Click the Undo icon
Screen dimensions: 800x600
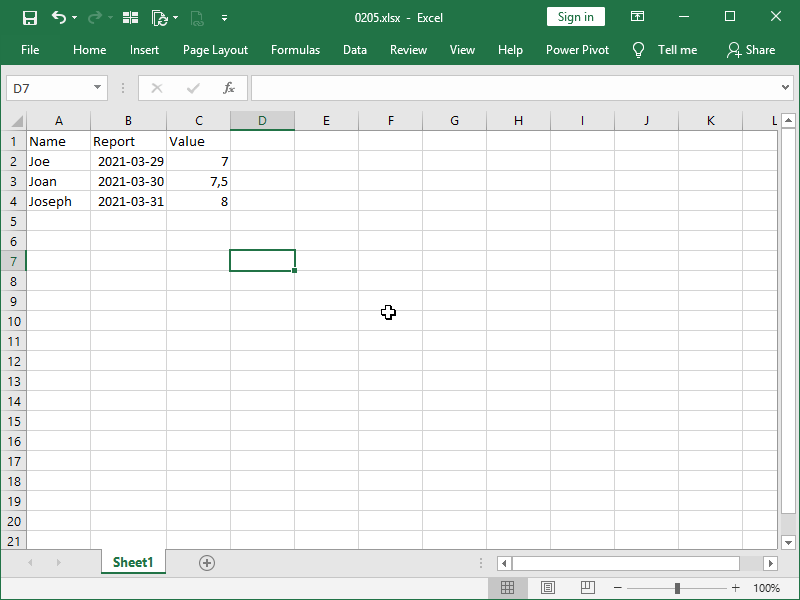coord(57,17)
